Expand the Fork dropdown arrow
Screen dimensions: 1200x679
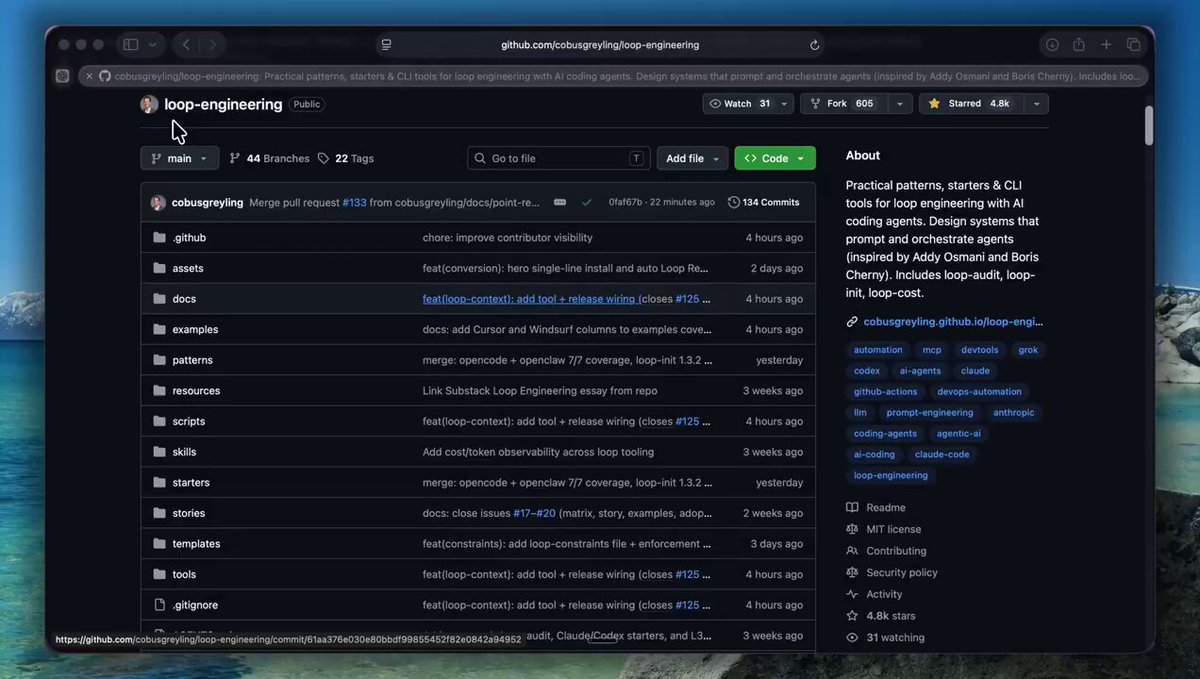900,104
